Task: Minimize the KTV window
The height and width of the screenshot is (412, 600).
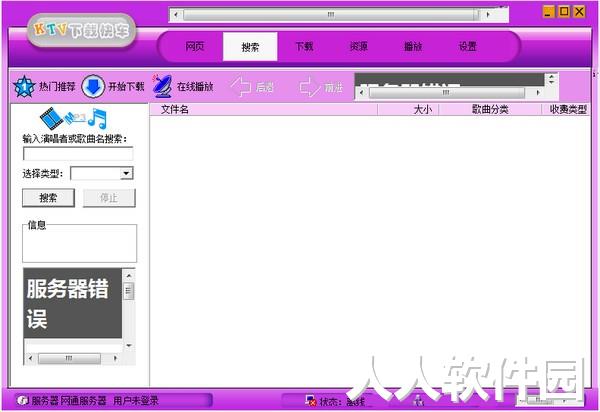Action: 549,11
